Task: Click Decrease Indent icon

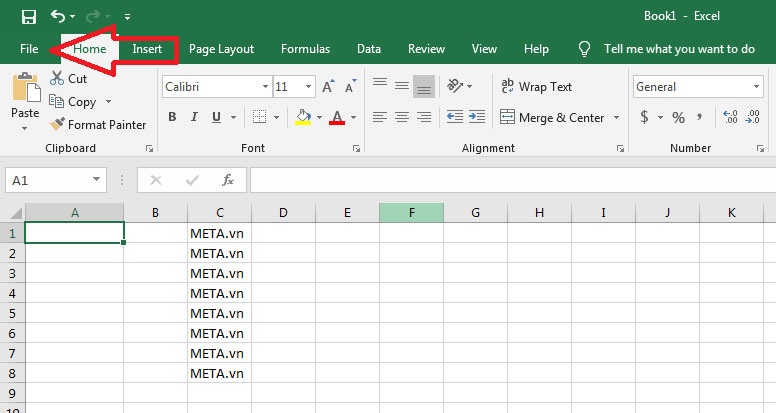Action: 455,117
